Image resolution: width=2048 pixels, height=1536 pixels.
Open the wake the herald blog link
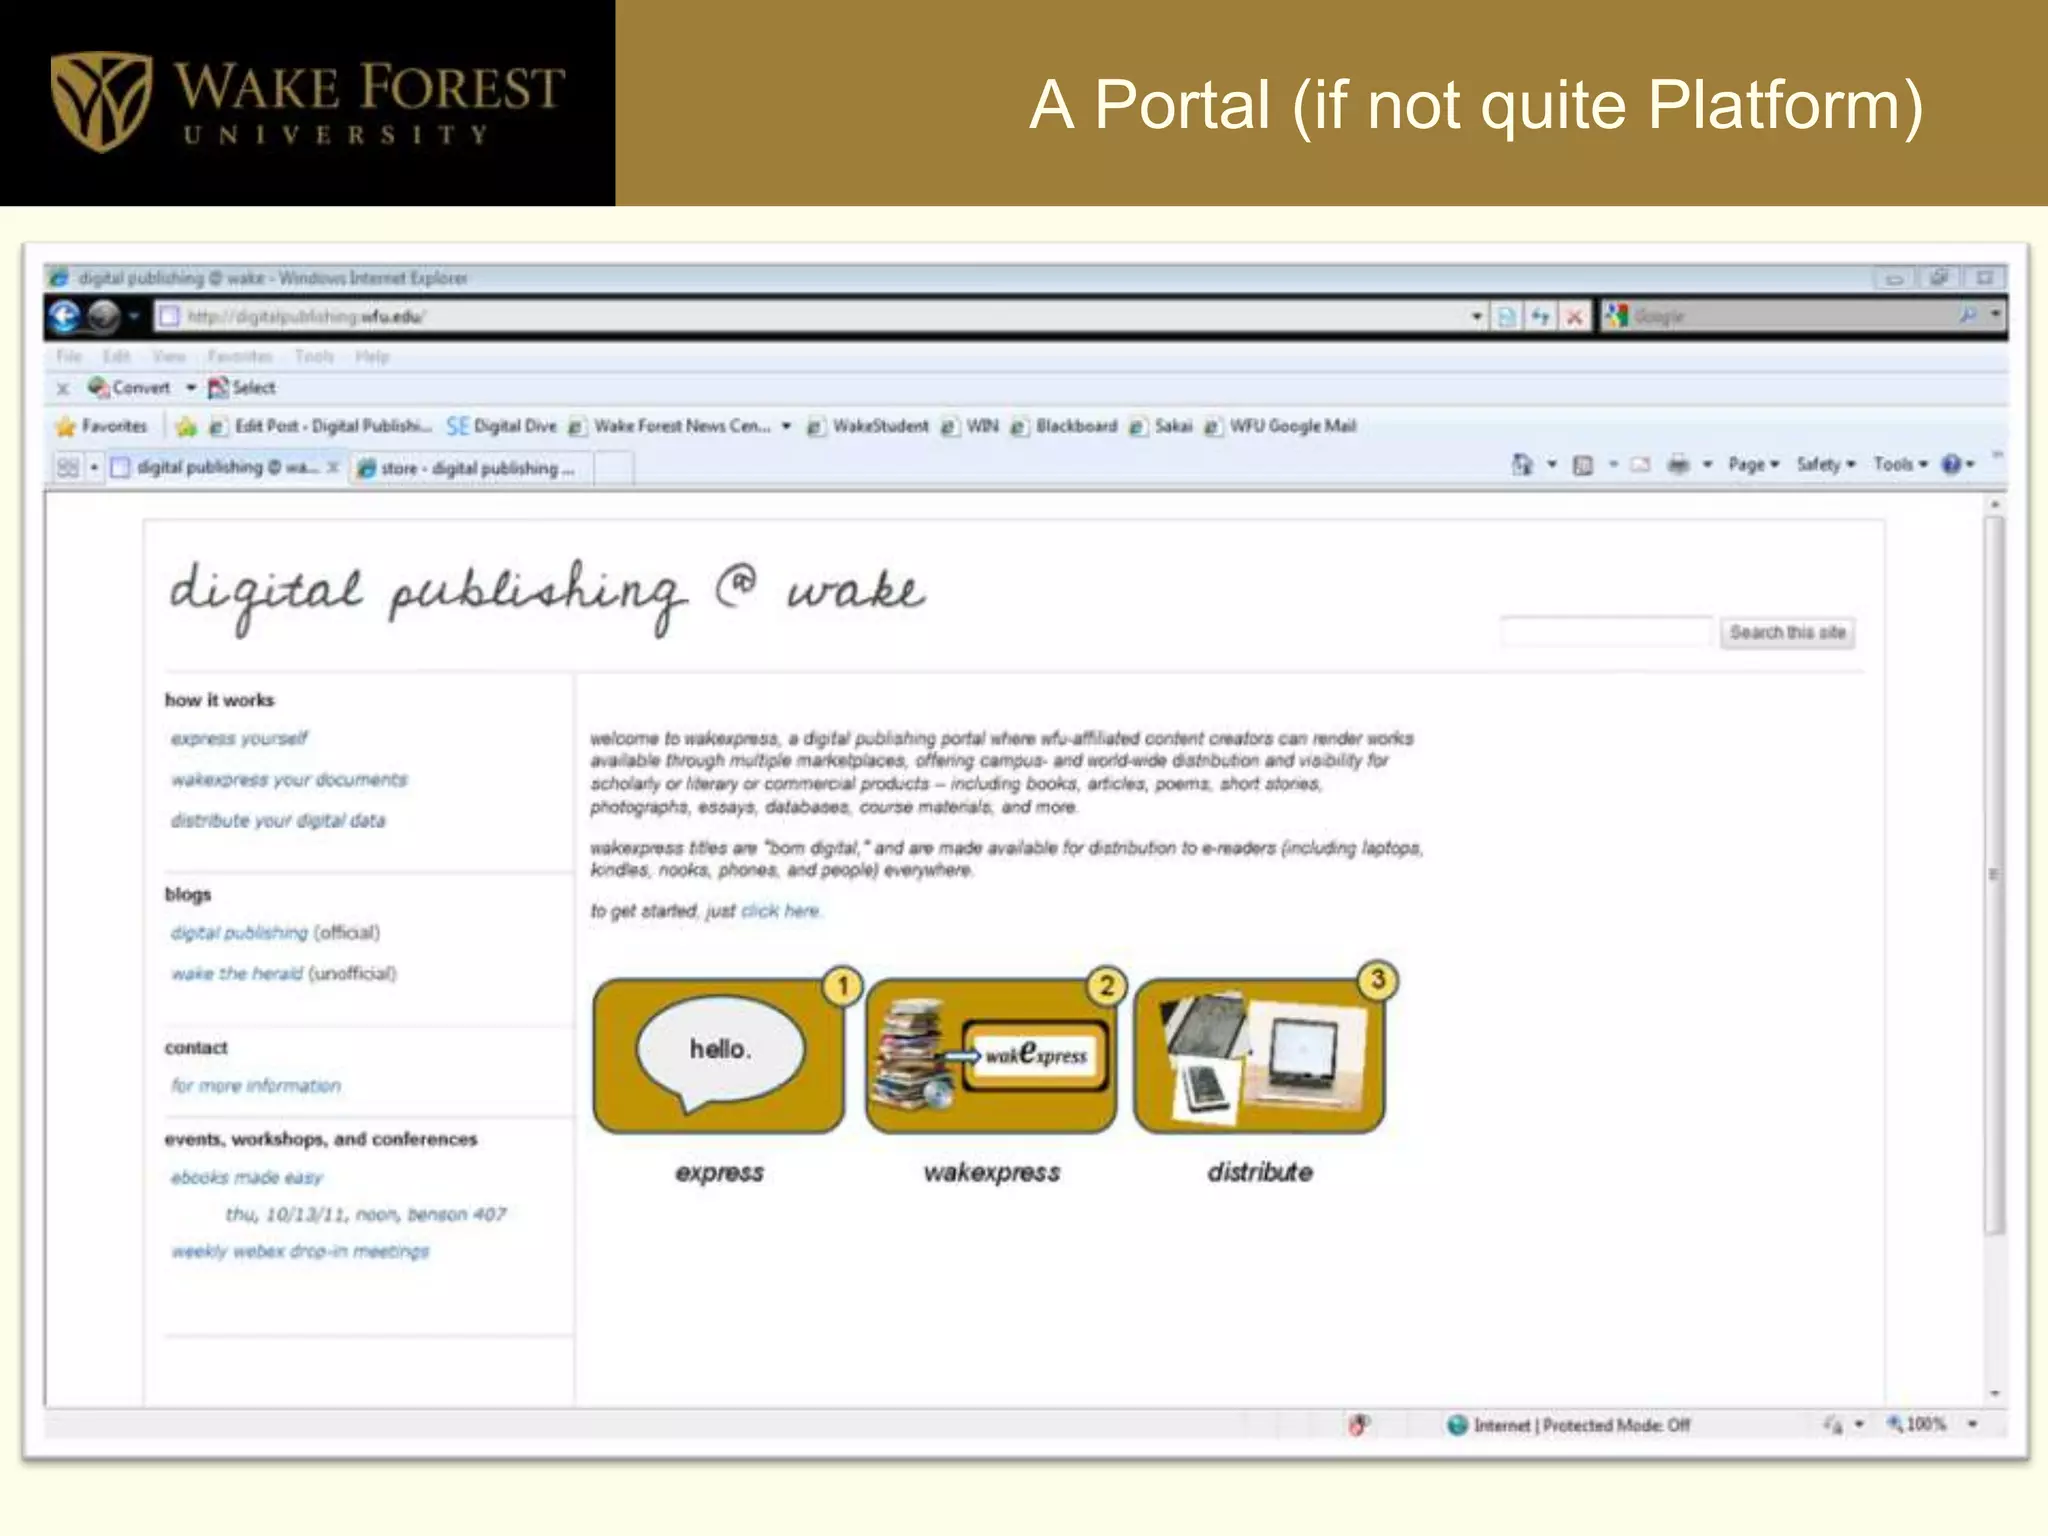pyautogui.click(x=237, y=973)
